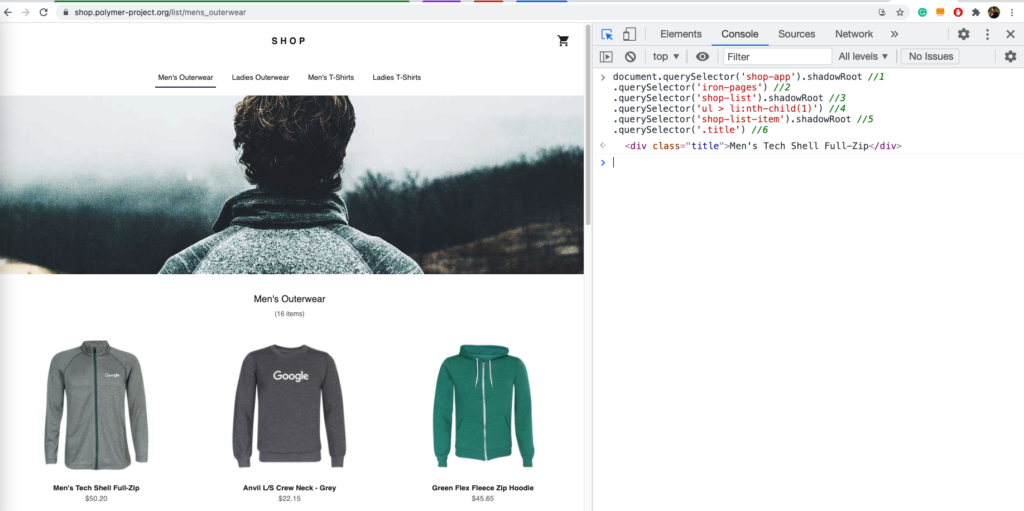Viewport: 1024px width, 511px height.
Task: Bookmark this page with the star
Action: click(900, 12)
